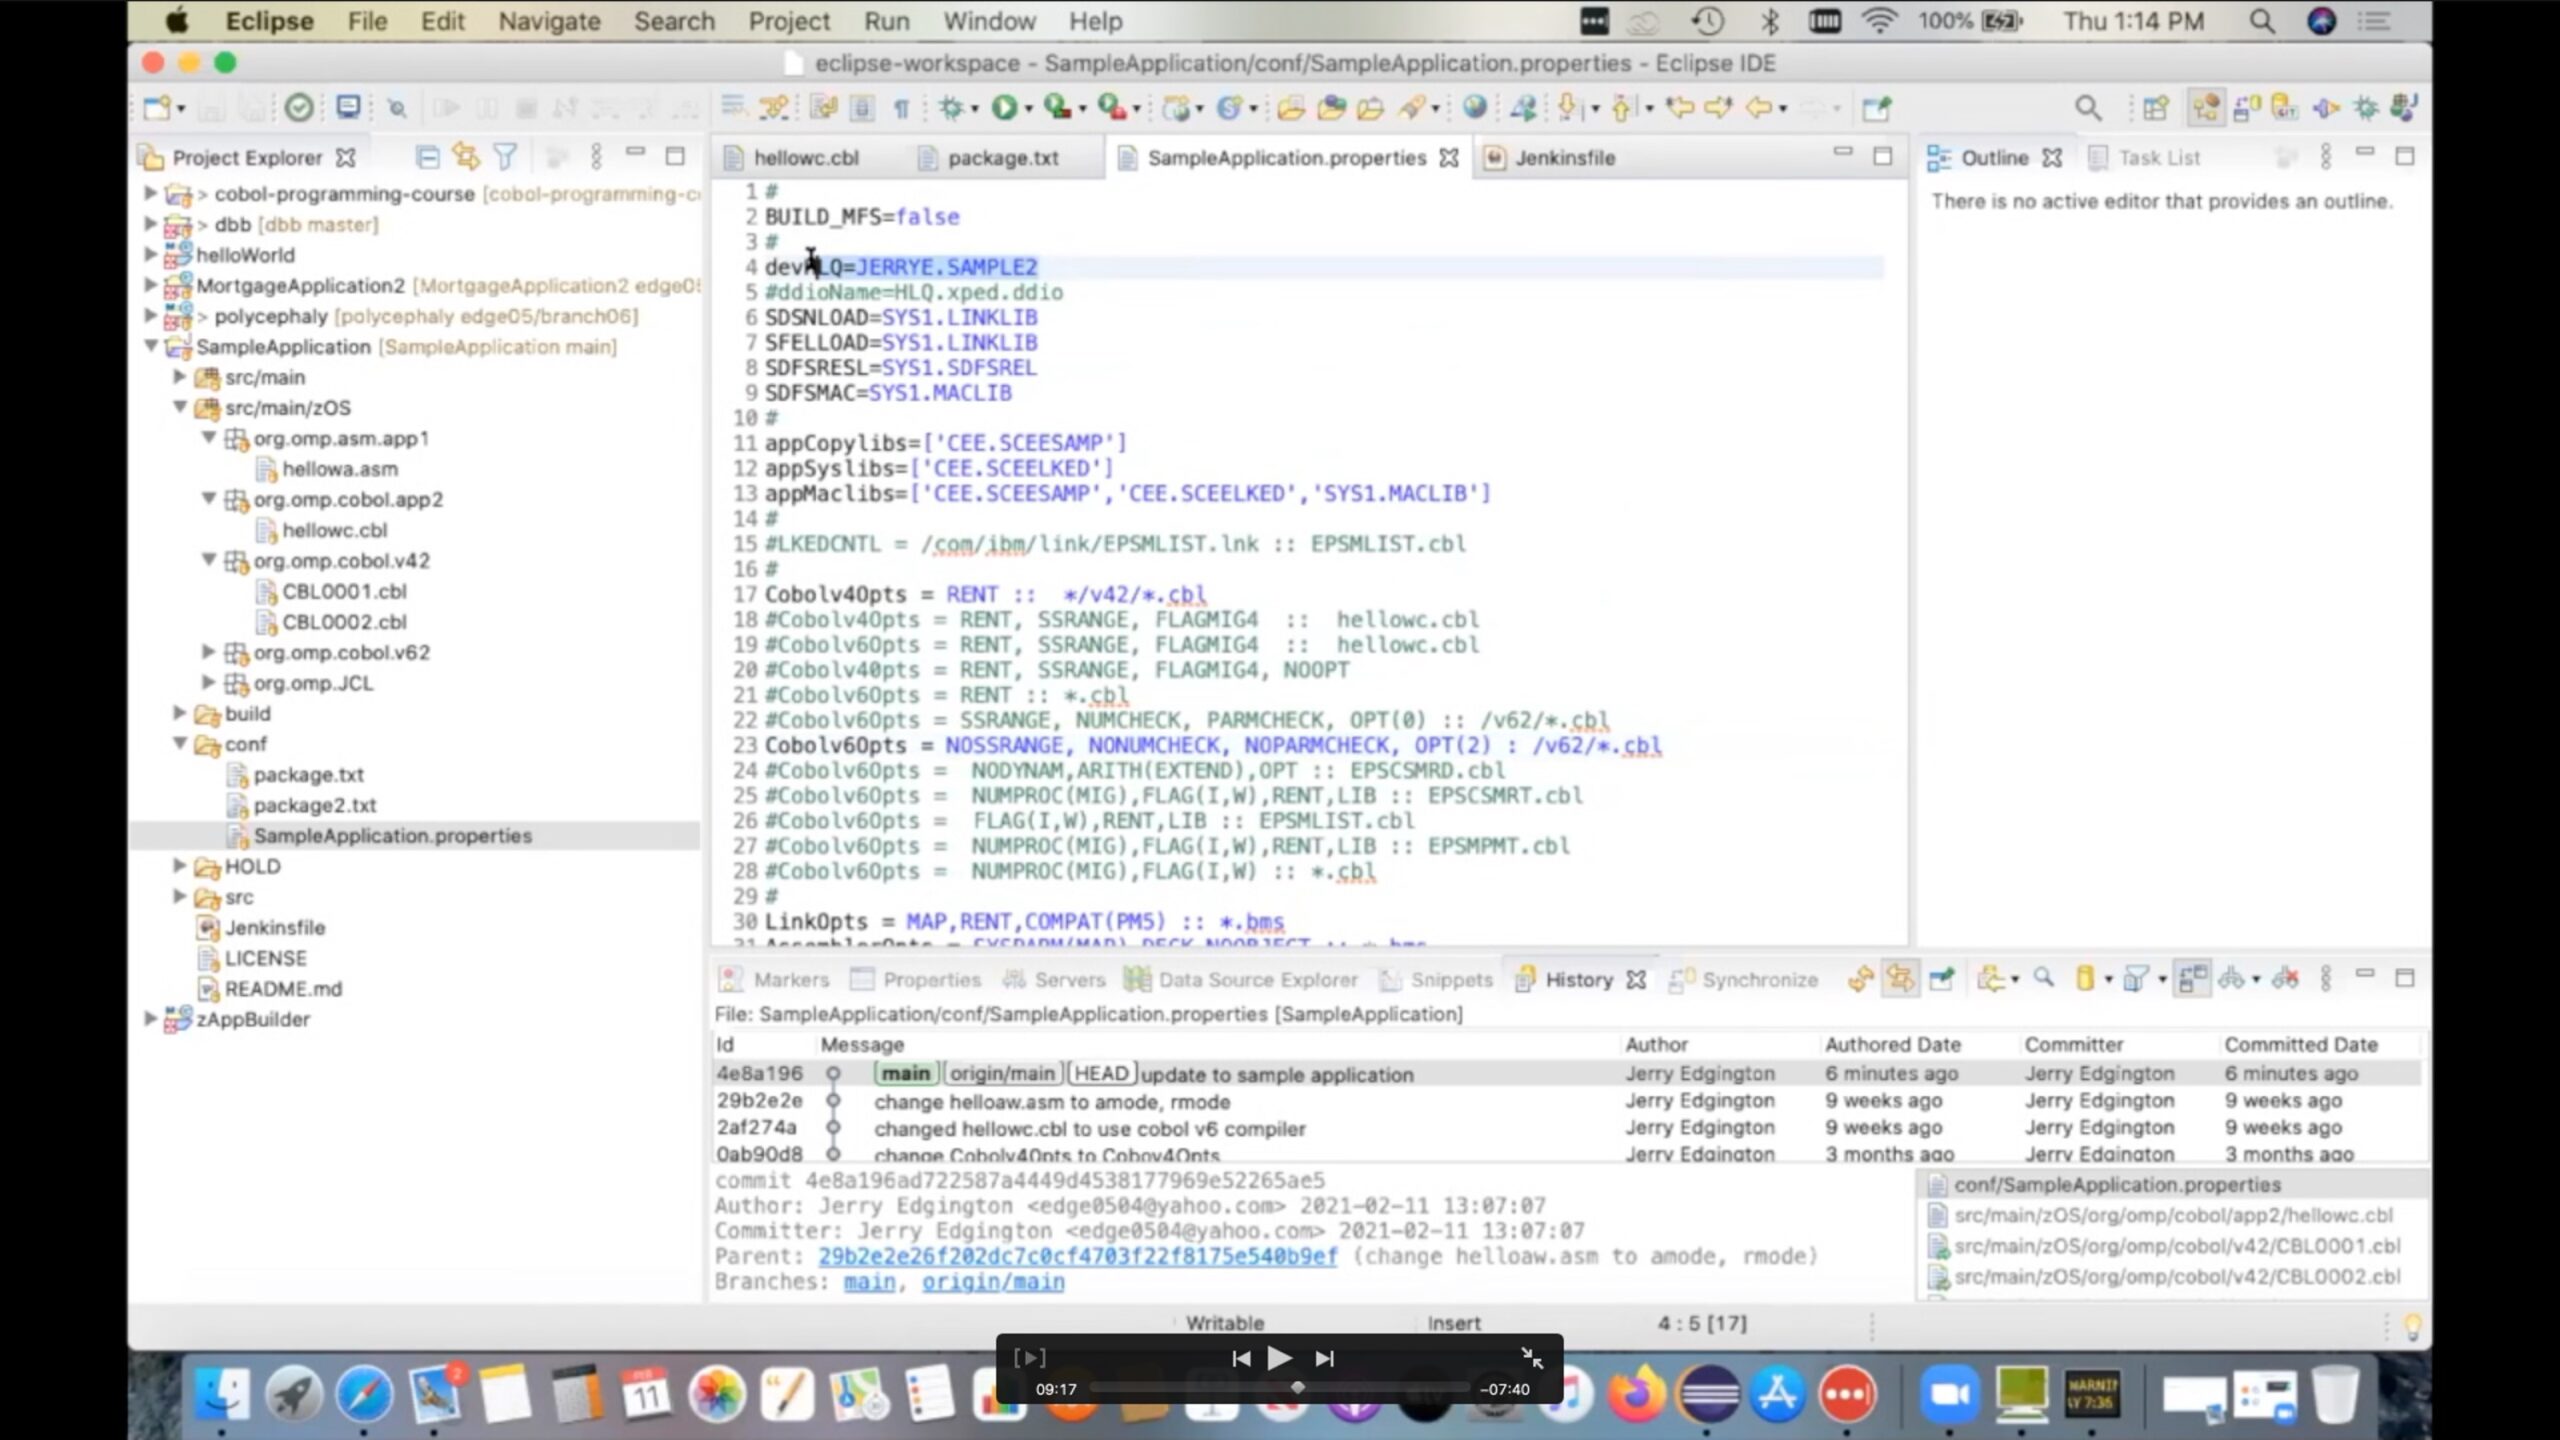Image resolution: width=2560 pixels, height=1440 pixels.
Task: Open the Project Explorer view menu dots
Action: coord(596,157)
